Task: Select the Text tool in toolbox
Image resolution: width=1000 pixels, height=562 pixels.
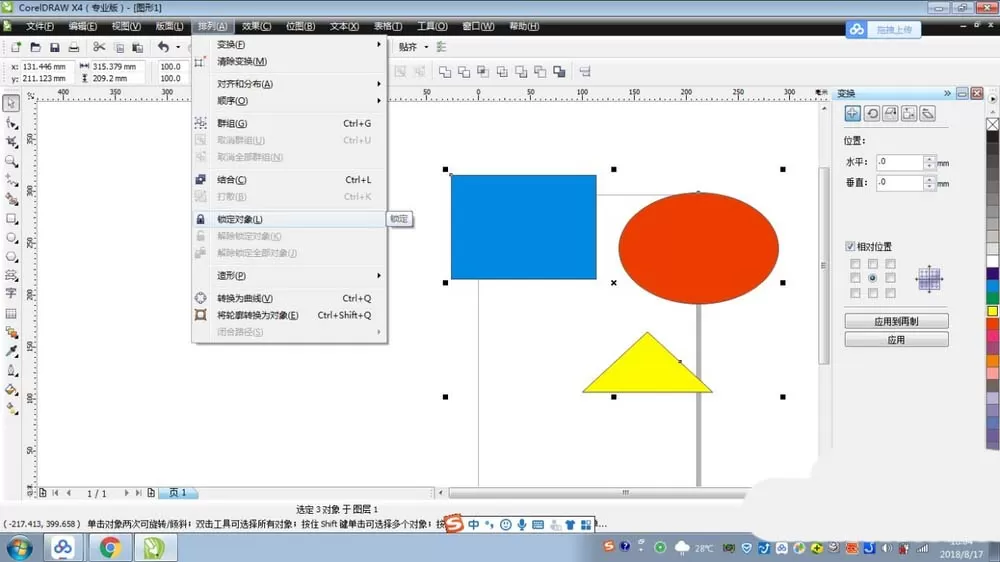Action: pyautogui.click(x=11, y=293)
